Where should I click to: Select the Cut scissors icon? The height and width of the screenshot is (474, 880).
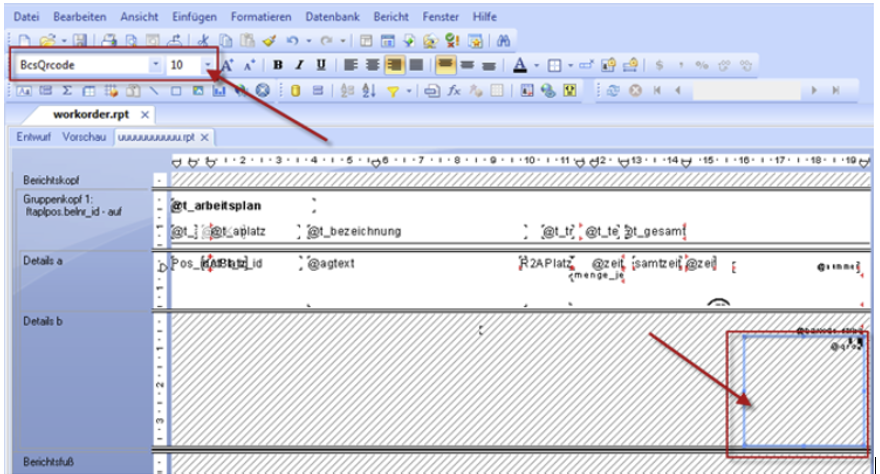click(x=204, y=41)
